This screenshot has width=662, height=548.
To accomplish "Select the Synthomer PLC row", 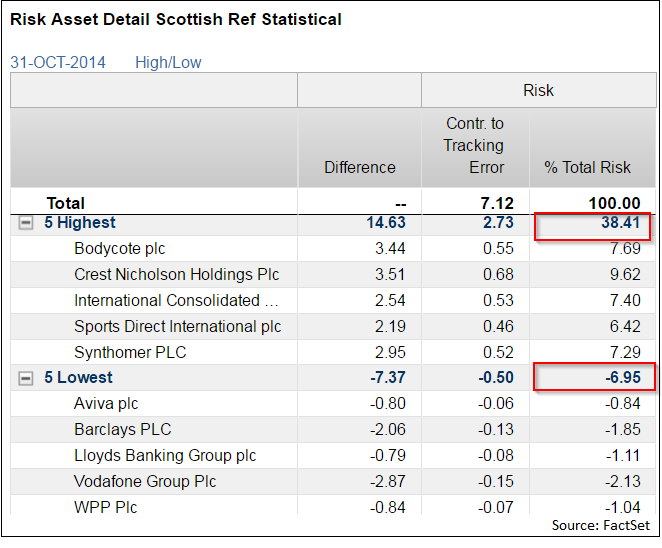I will click(130, 352).
